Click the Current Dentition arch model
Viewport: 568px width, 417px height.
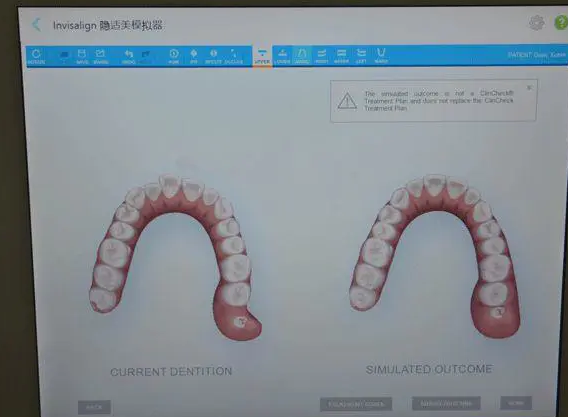pos(175,257)
